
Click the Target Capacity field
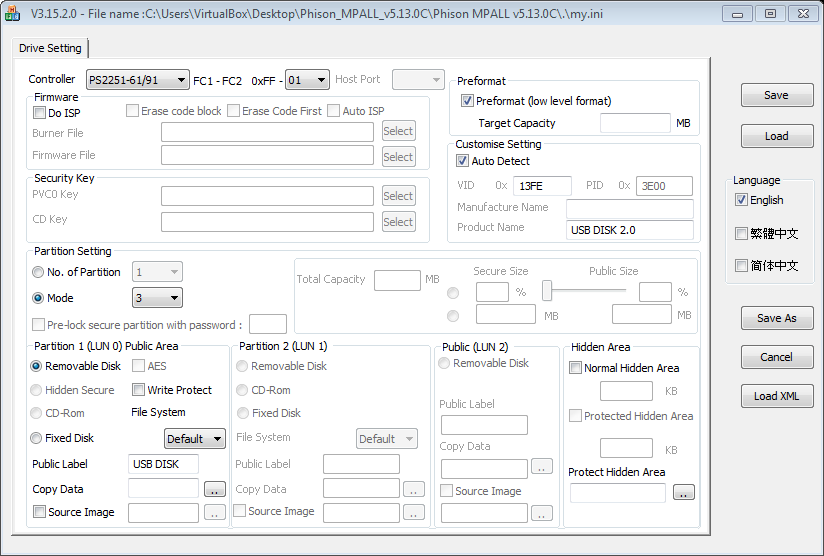tap(635, 123)
